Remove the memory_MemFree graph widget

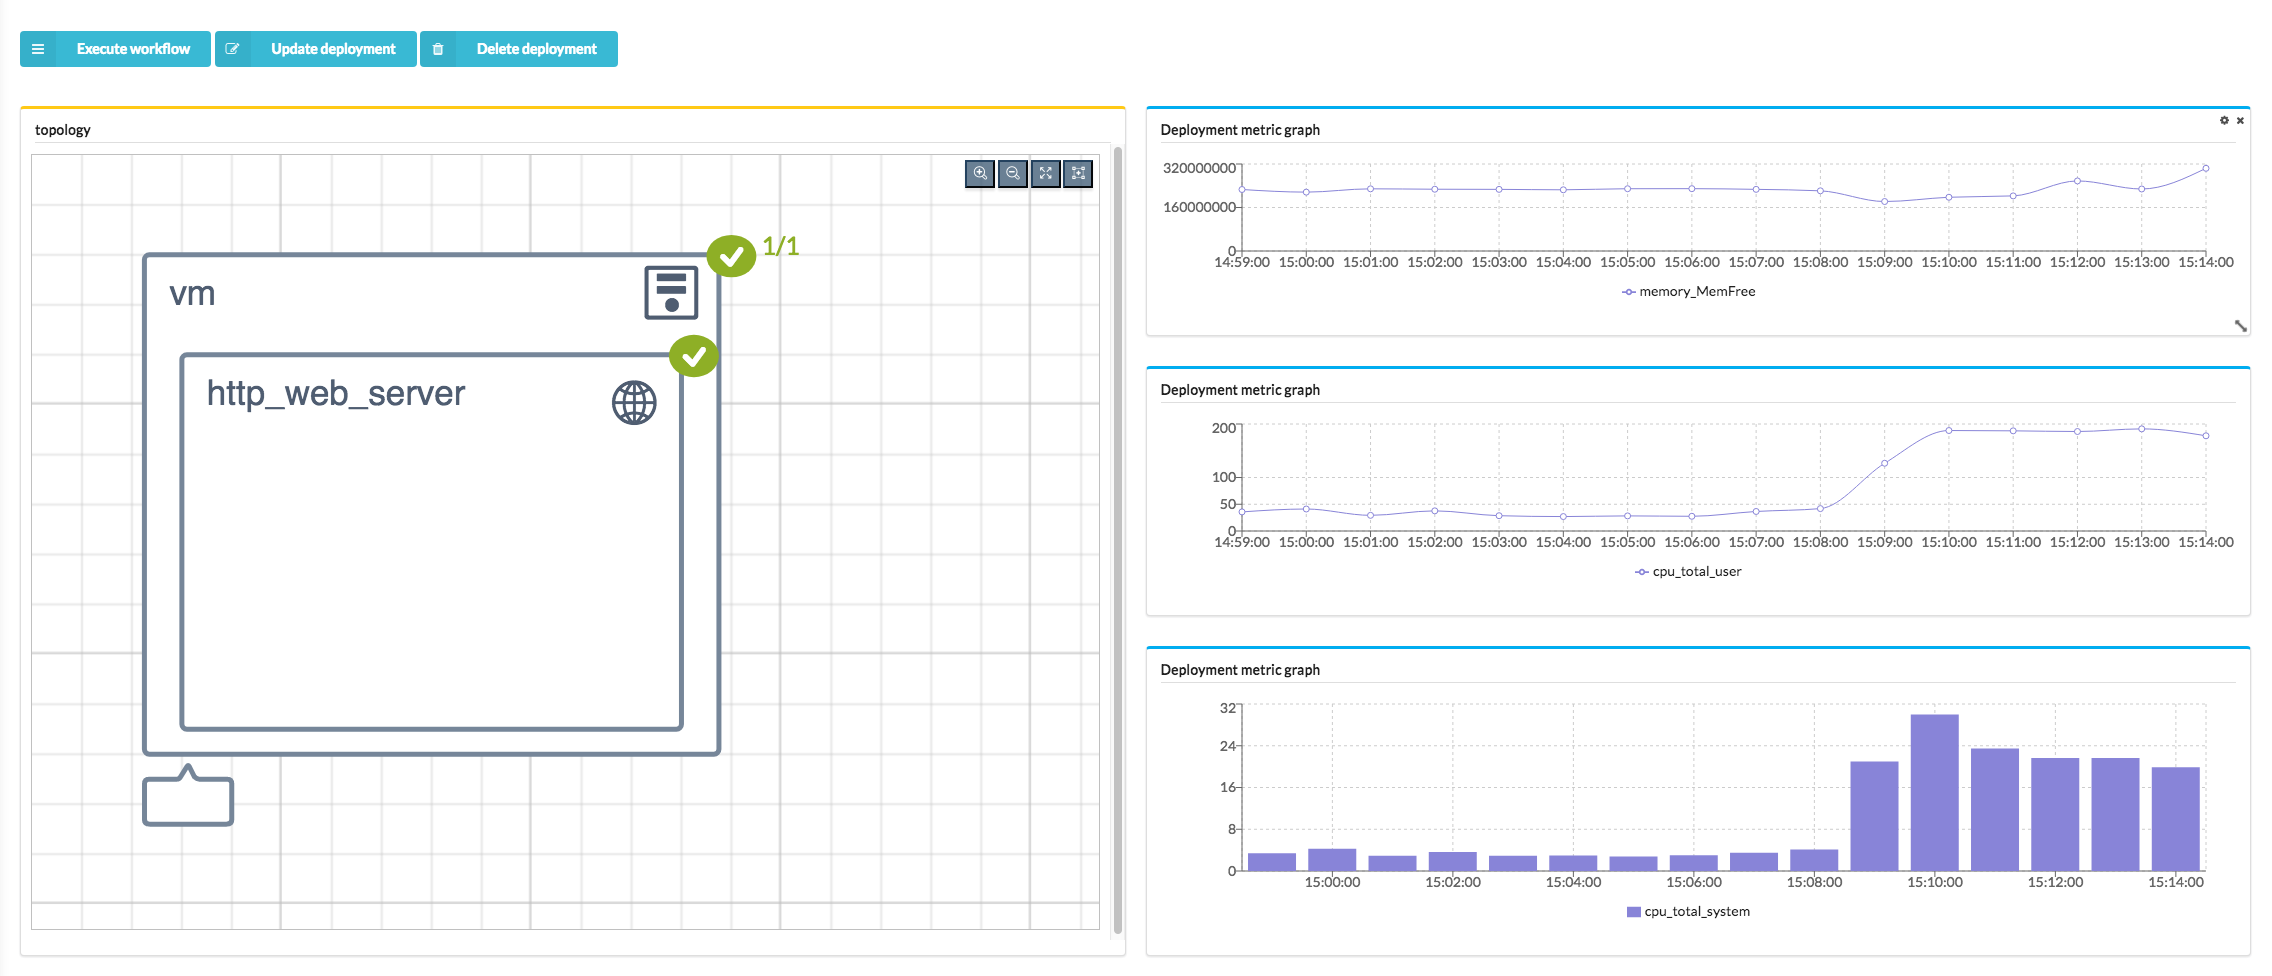tap(2240, 120)
